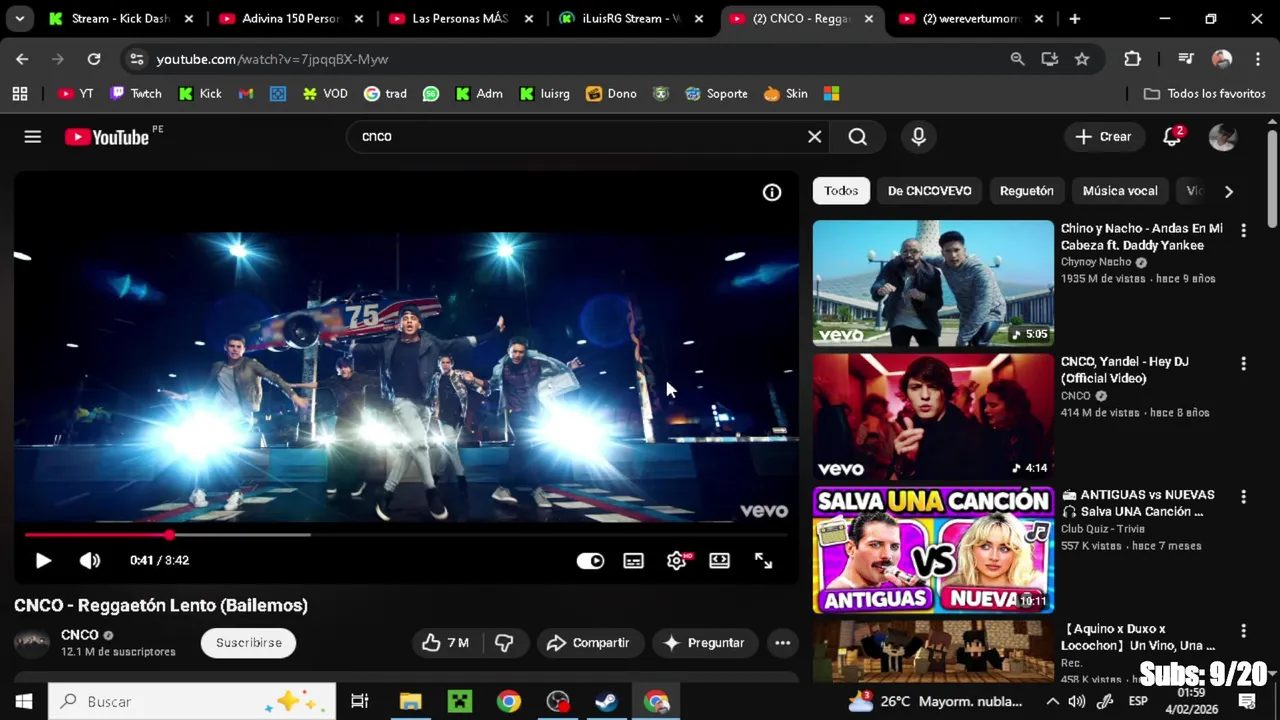Open Todos los favoritos folder

(1205, 93)
